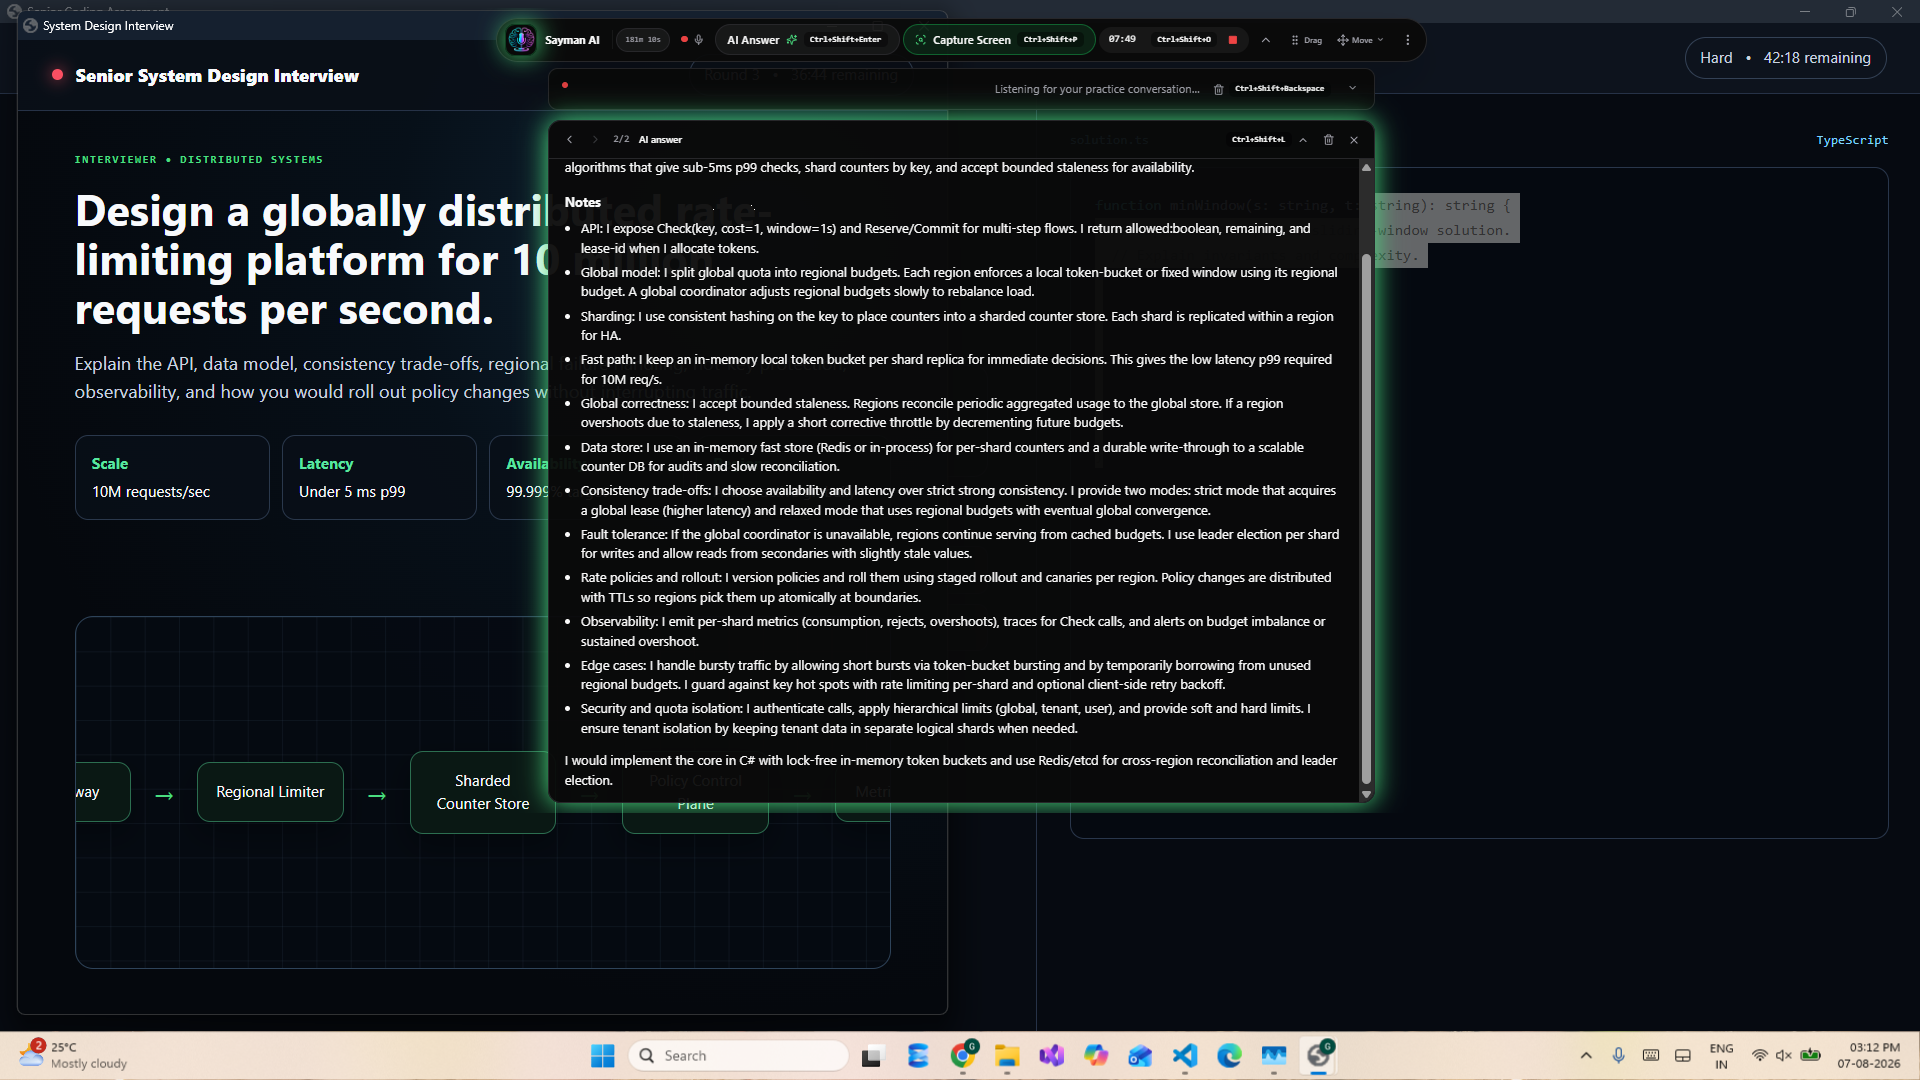Toggle the microphone in Sayman AI toolbar

point(699,40)
